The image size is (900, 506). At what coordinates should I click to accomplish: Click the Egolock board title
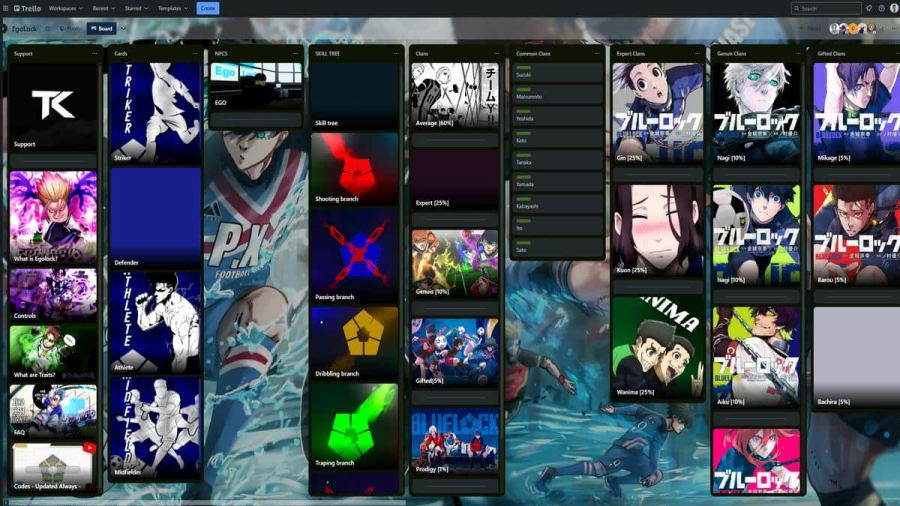[x=24, y=29]
